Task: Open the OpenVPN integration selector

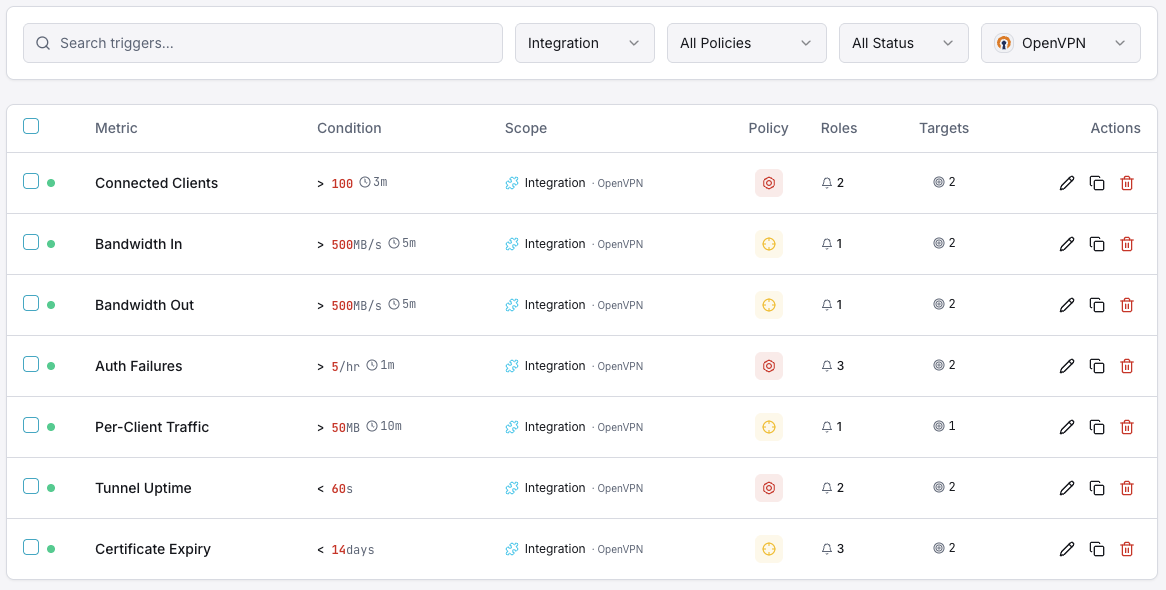Action: (1060, 43)
